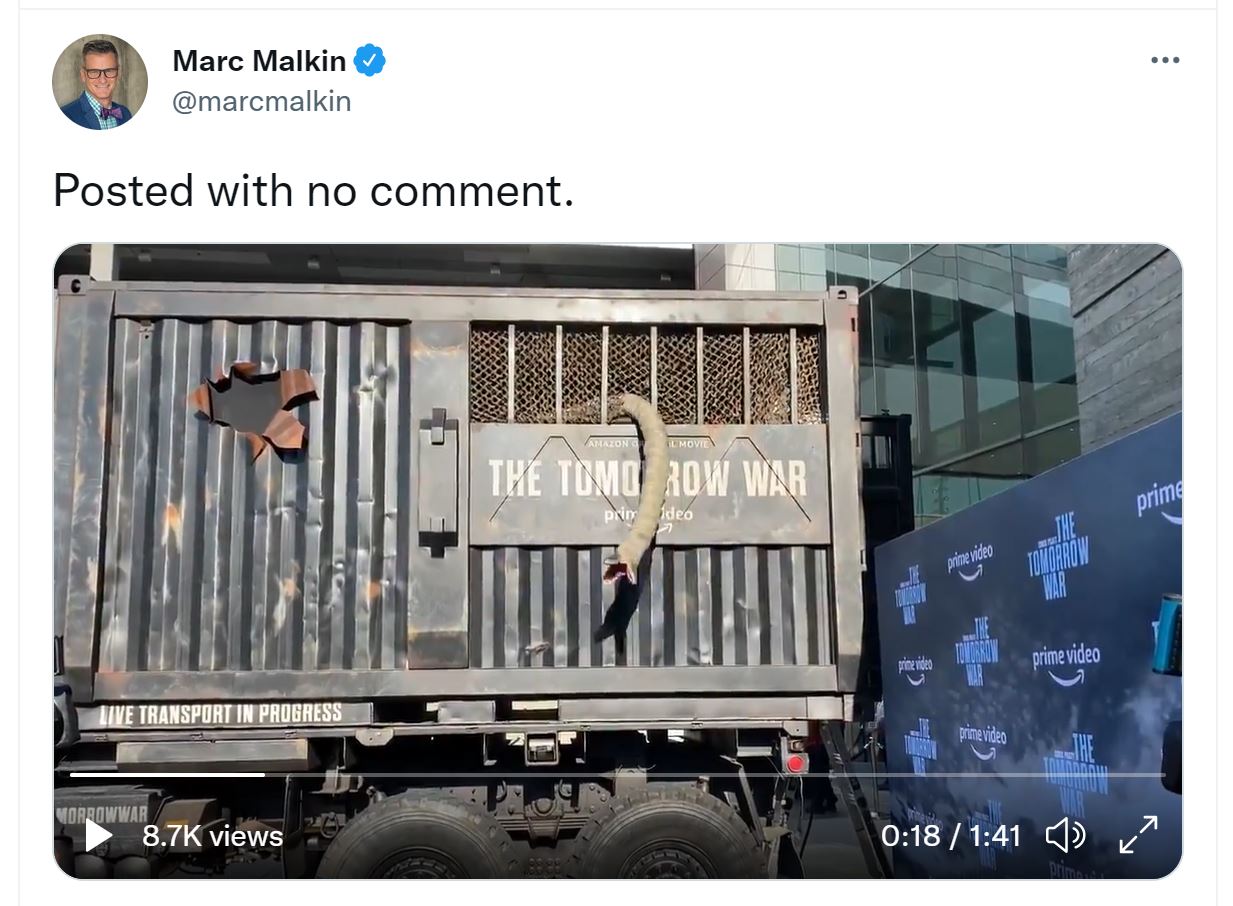Click the 'Posted with no comment.' tweet text
Image resolution: width=1233 pixels, height=906 pixels.
(313, 190)
